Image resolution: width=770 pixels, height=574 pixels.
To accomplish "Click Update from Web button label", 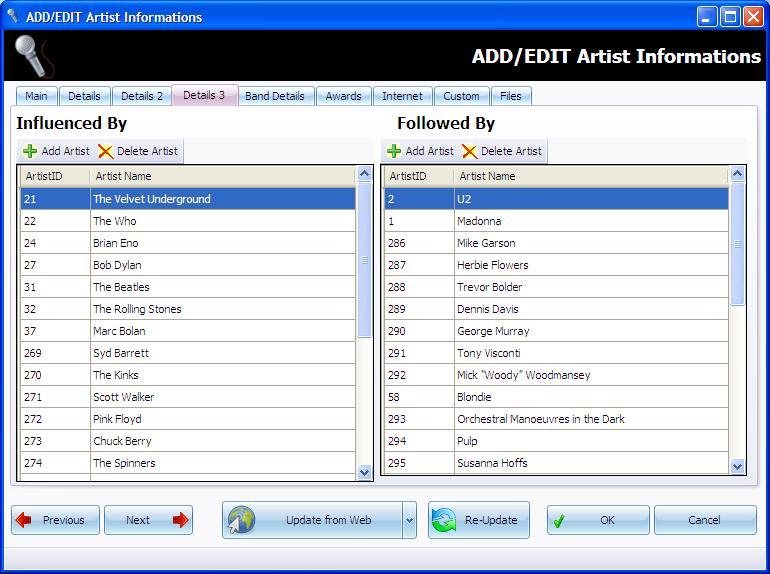I will coord(329,520).
